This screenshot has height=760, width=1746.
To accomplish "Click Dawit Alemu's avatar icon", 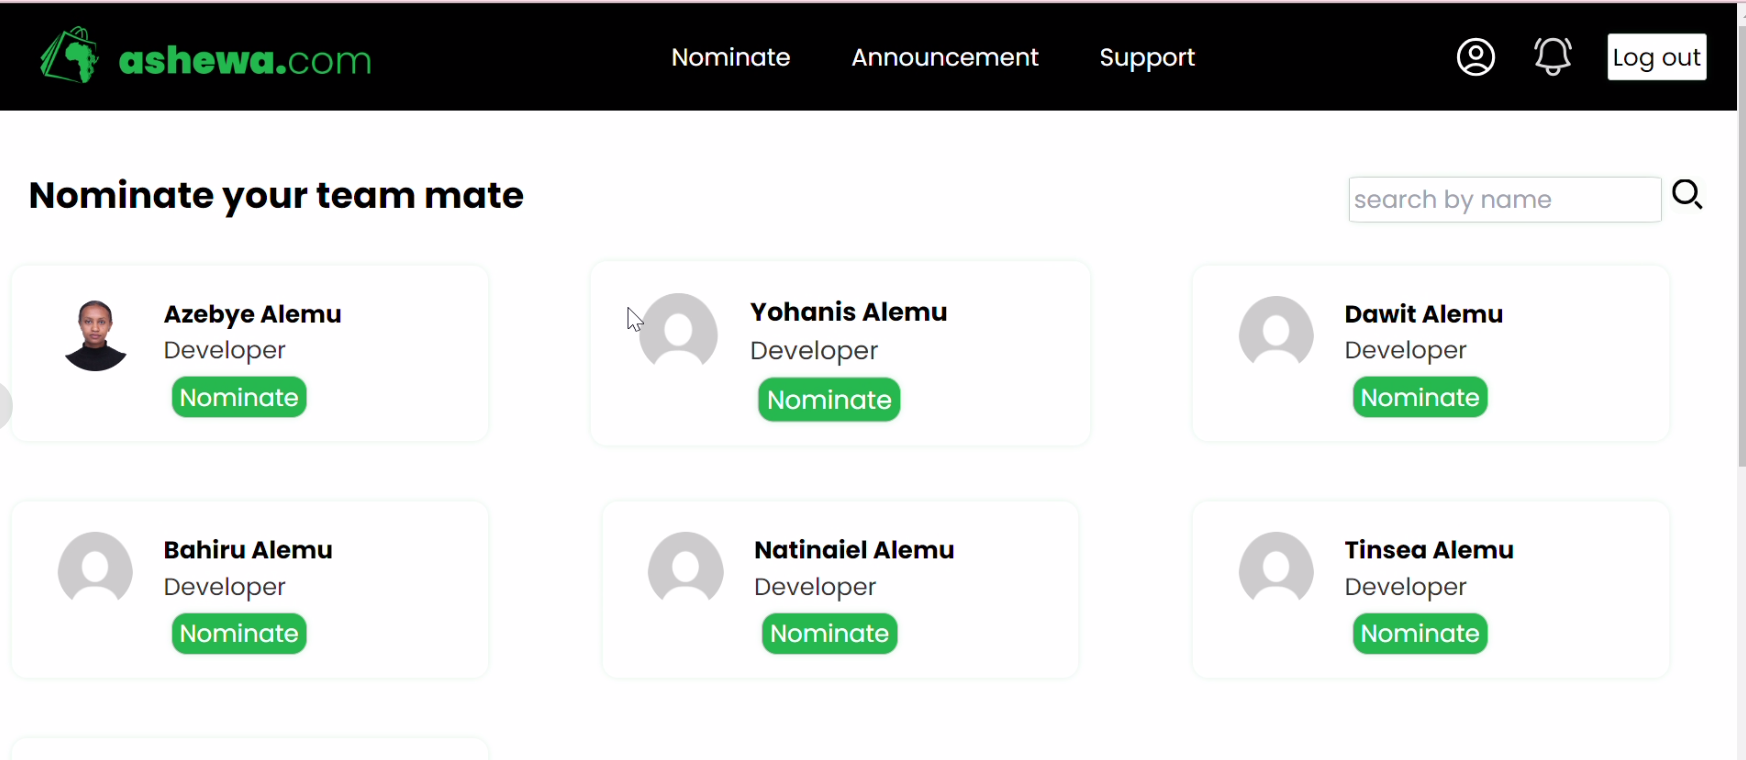I will click(1276, 332).
